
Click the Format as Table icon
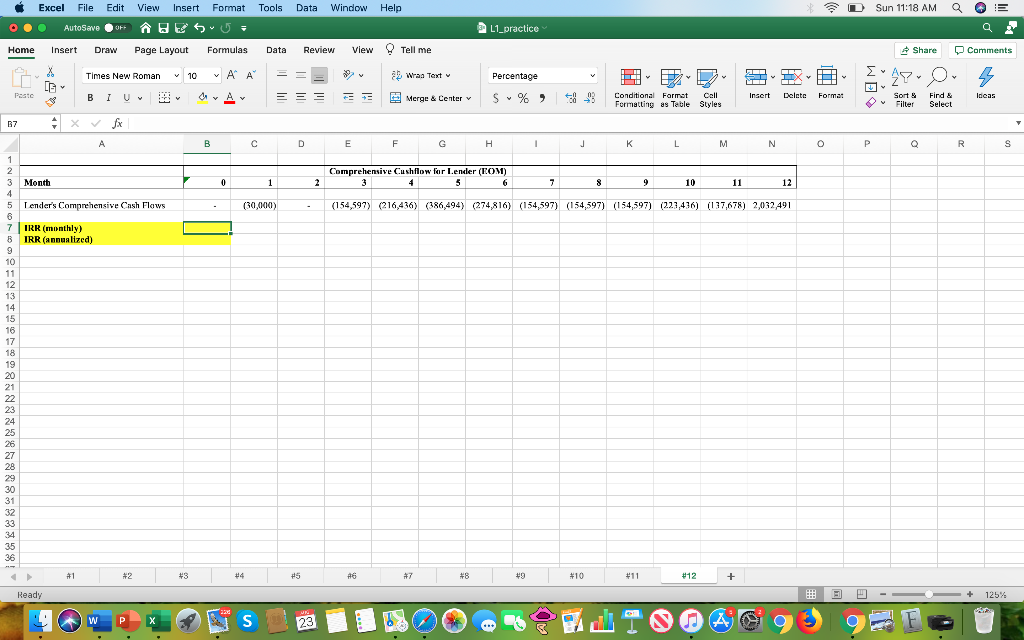pos(675,88)
